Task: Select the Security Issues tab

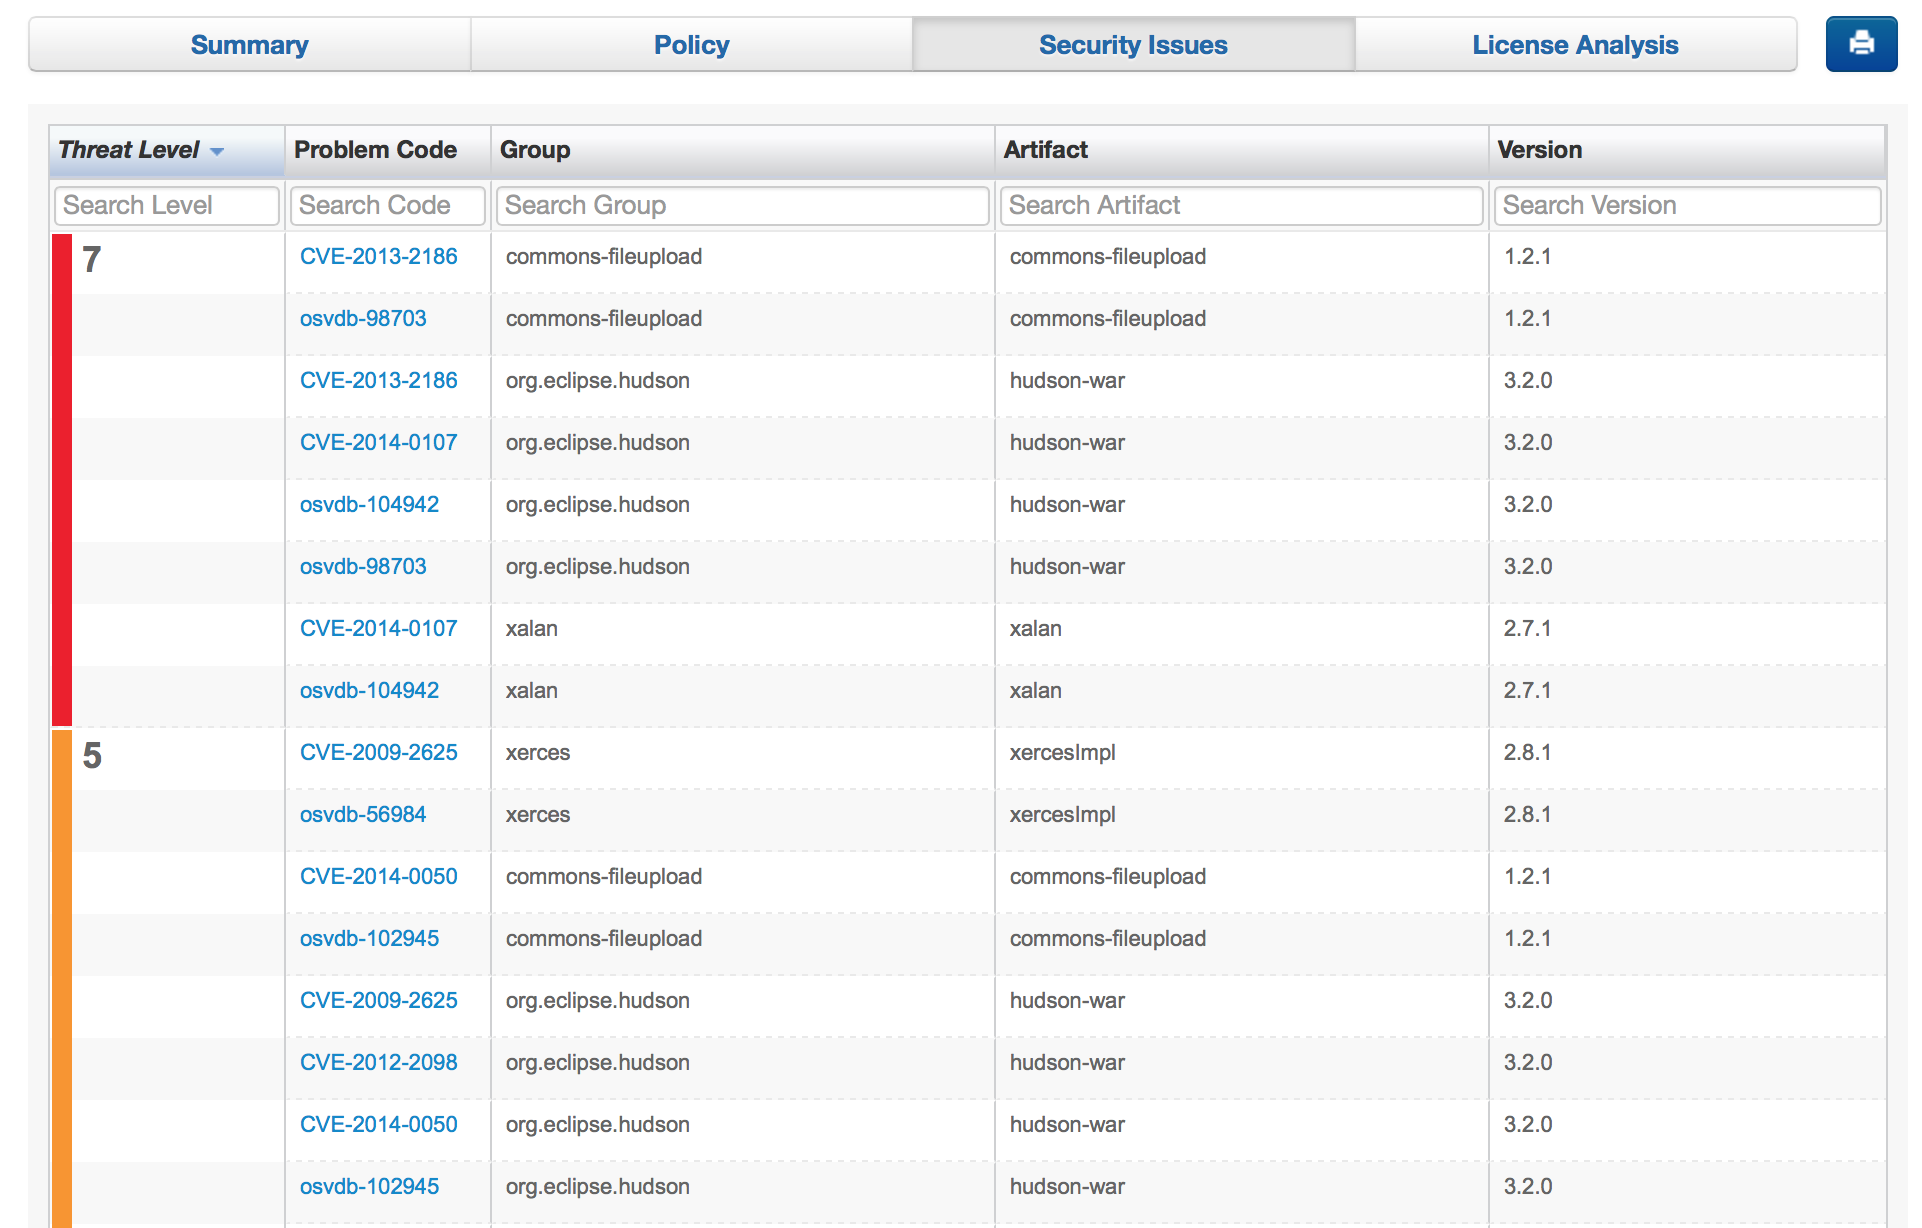Action: pos(1132,45)
